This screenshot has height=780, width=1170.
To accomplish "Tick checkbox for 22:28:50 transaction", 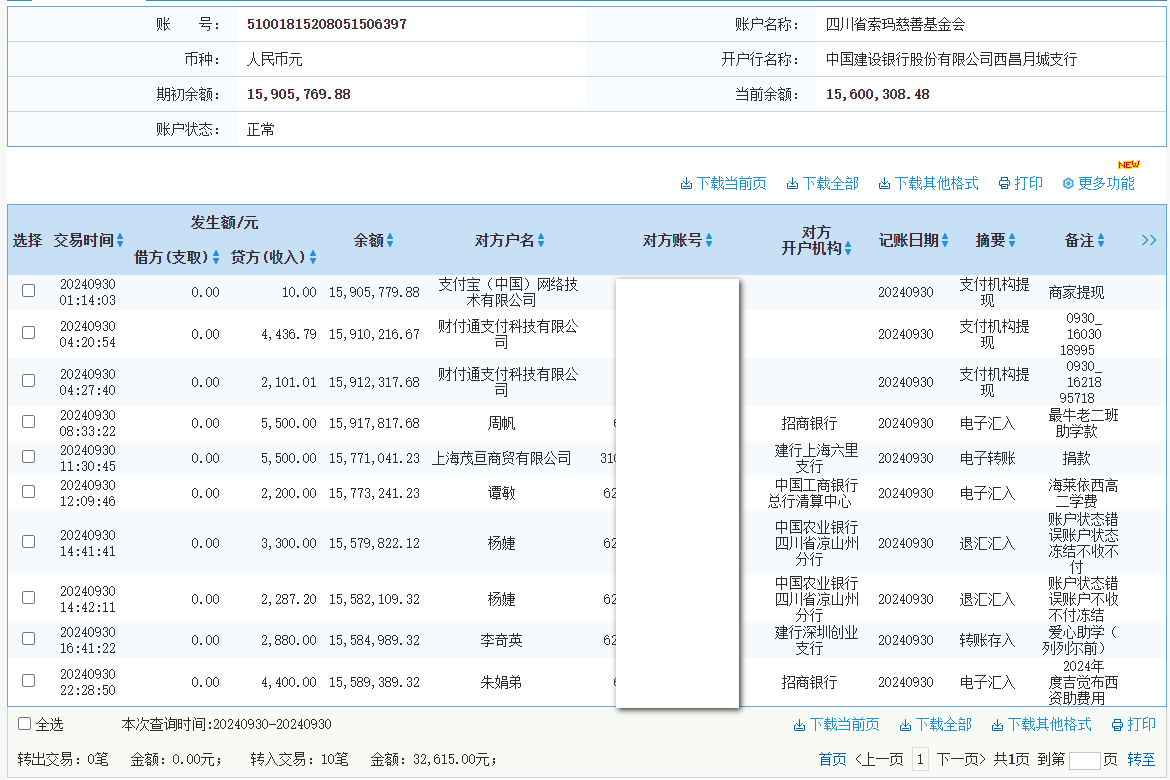I will (28, 680).
